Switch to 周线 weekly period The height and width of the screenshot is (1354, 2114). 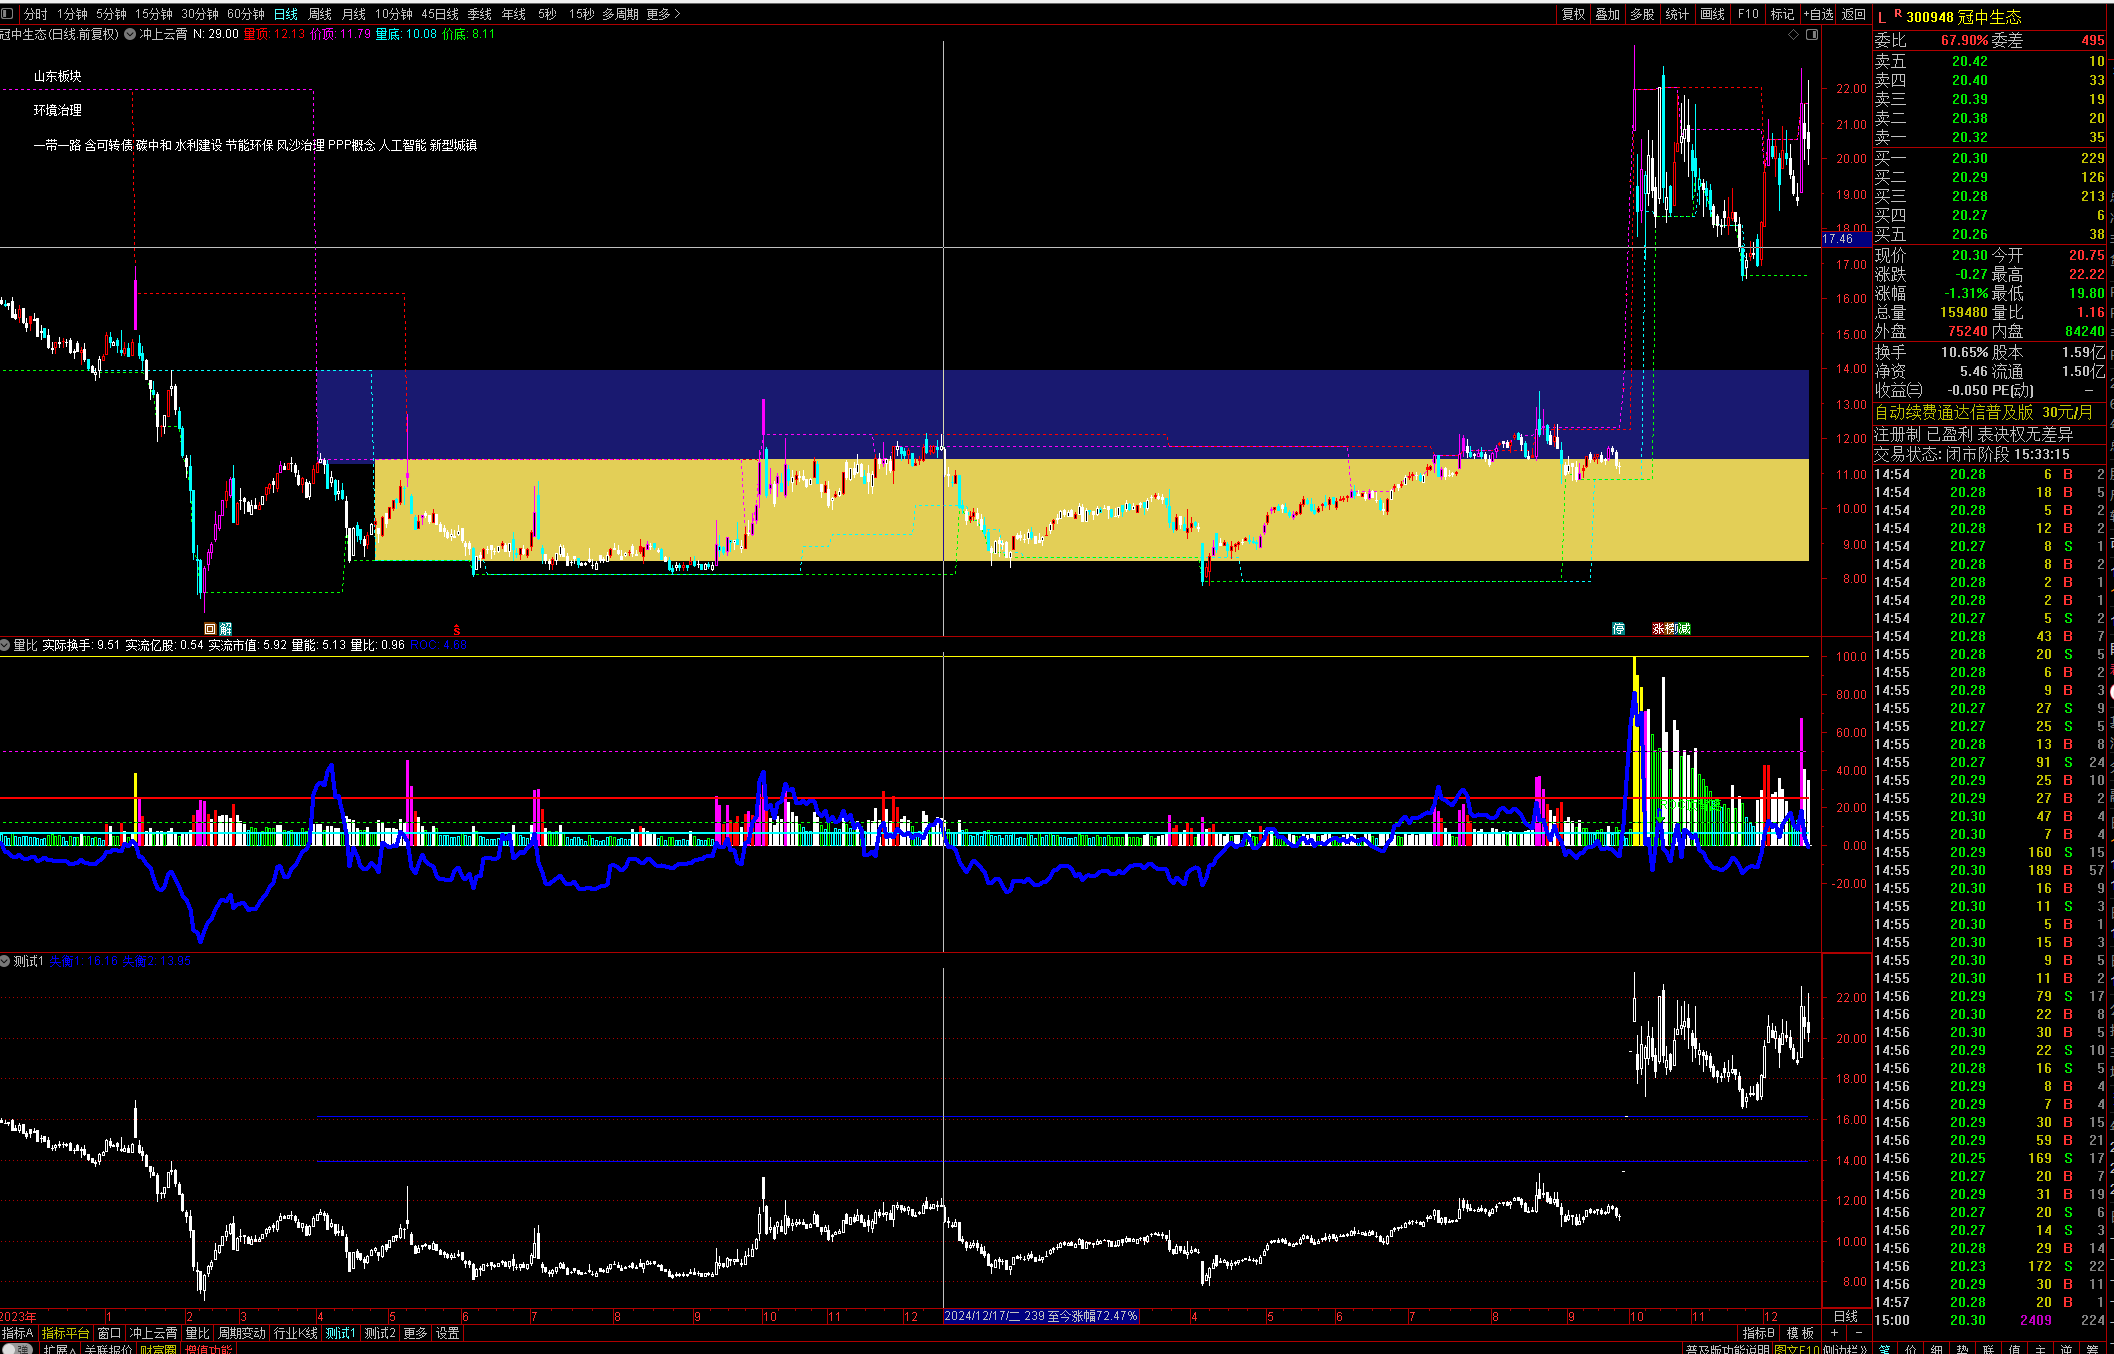tap(320, 14)
